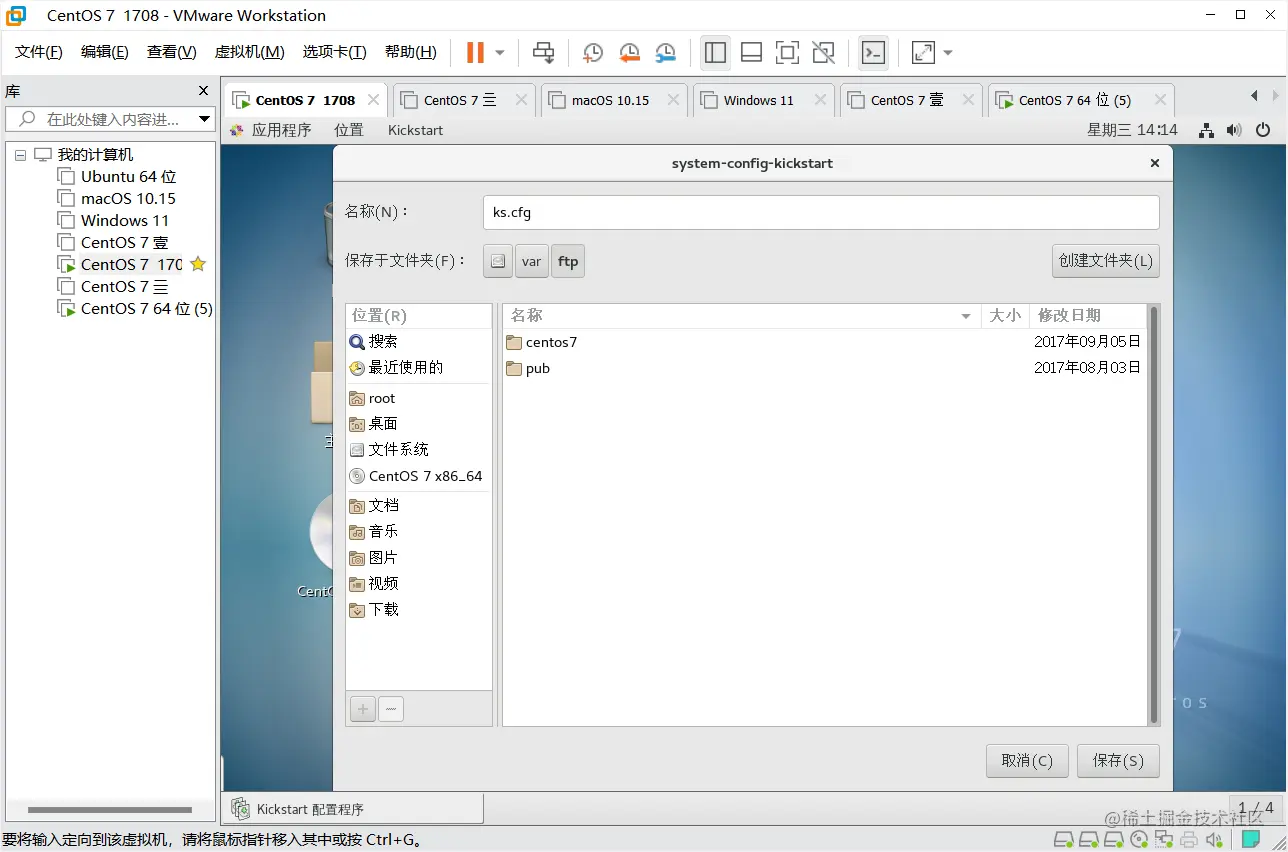Image resolution: width=1288 pixels, height=852 pixels.
Task: Open Kickstart menu in top bar
Action: (415, 130)
